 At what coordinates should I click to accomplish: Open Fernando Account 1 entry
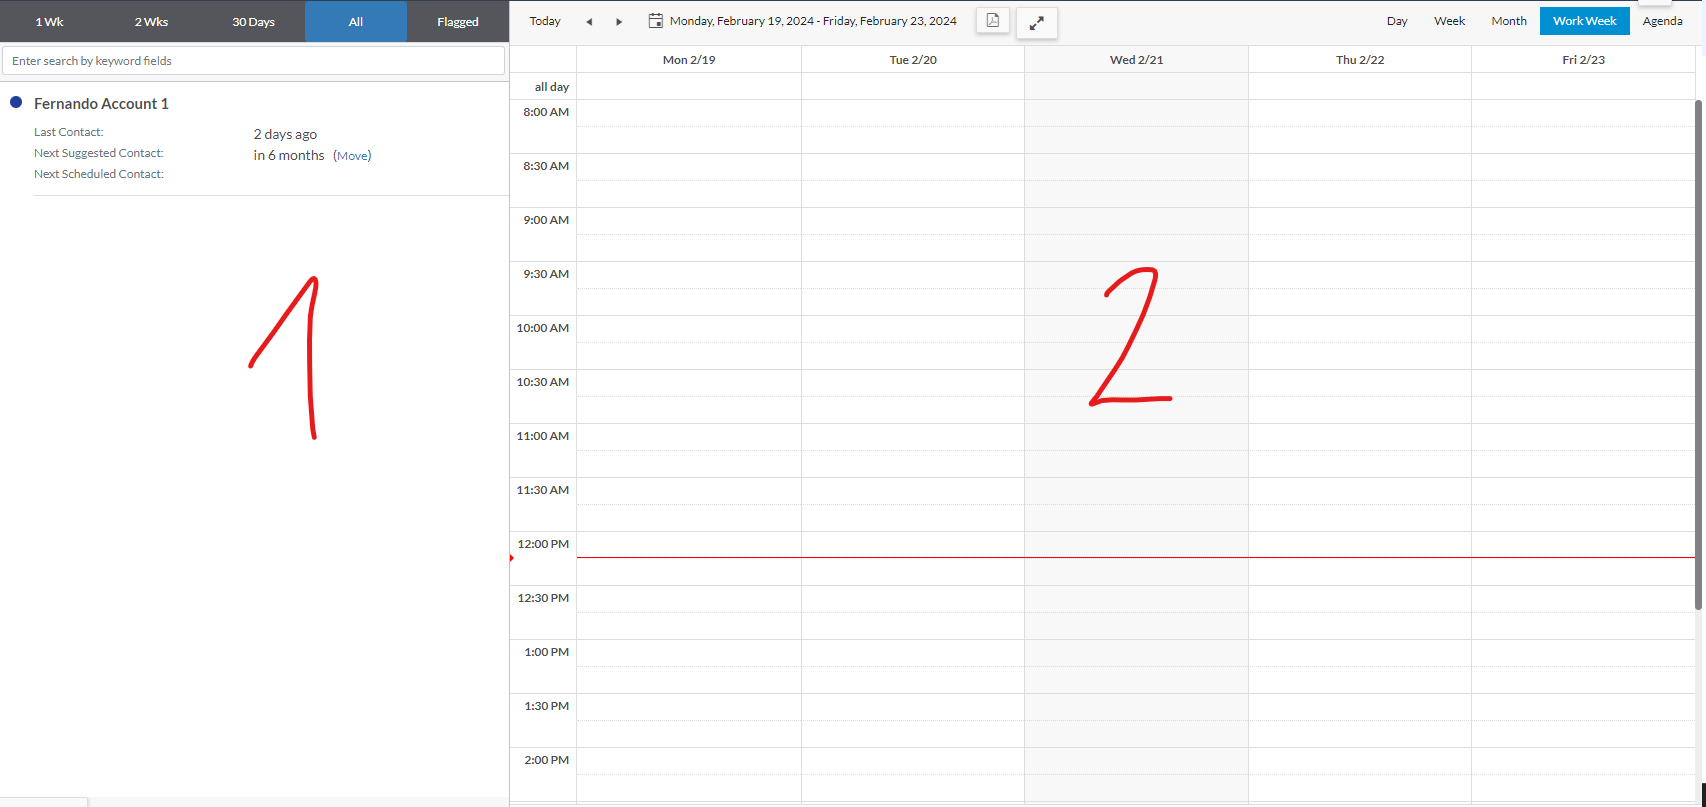click(x=101, y=104)
